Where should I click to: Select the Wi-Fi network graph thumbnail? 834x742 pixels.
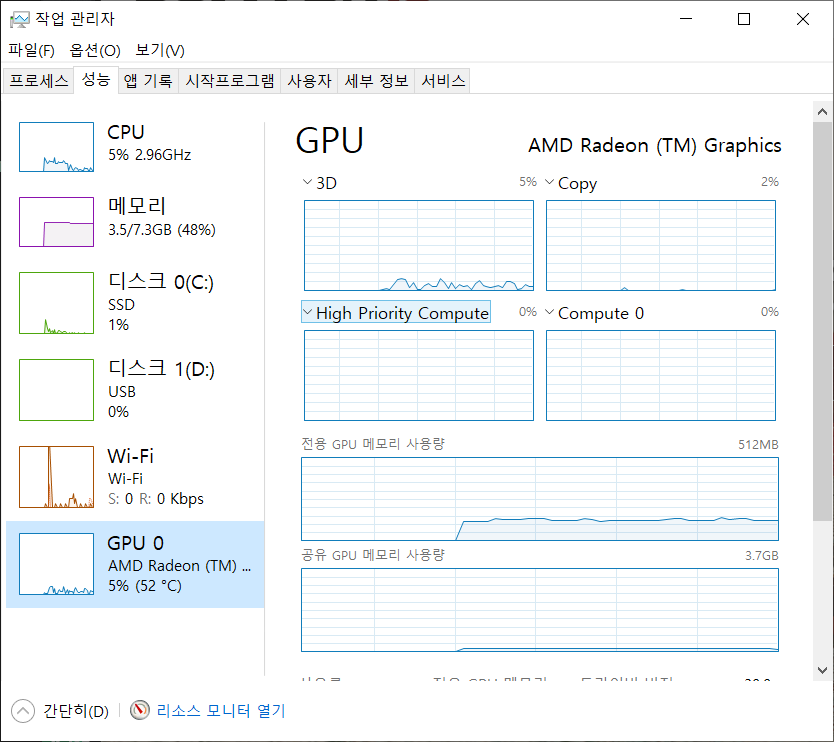pyautogui.click(x=56, y=477)
